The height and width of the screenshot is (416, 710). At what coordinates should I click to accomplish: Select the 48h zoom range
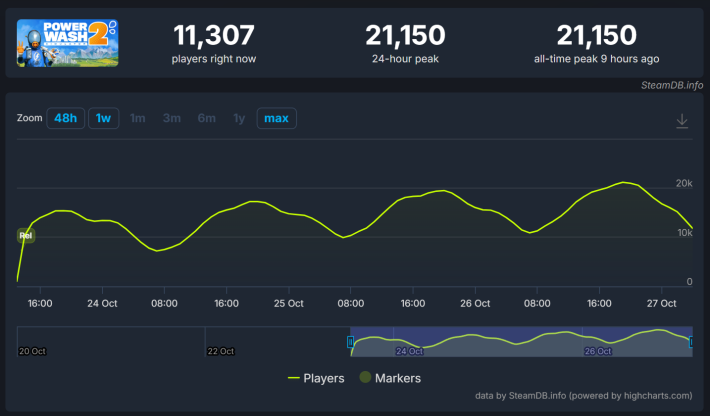[x=65, y=118]
